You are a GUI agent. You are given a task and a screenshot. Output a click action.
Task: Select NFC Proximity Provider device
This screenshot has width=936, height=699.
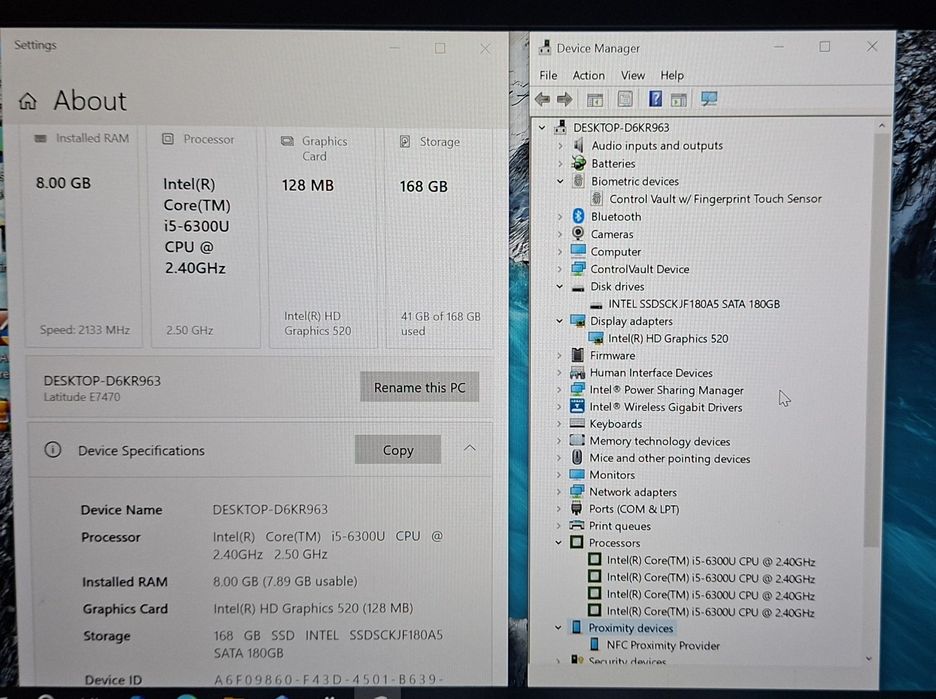point(663,645)
